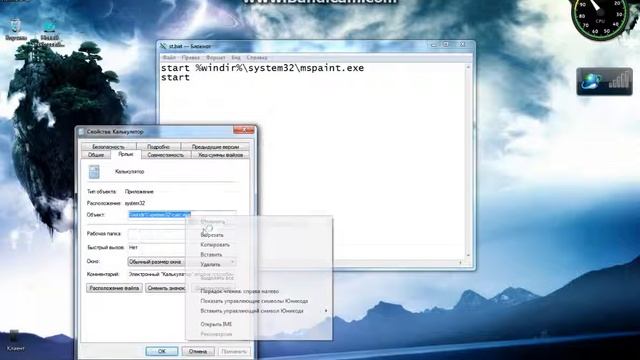640x360 pixels.
Task: Switch to the Хеш-суммы файлов tab
Action: point(220,155)
